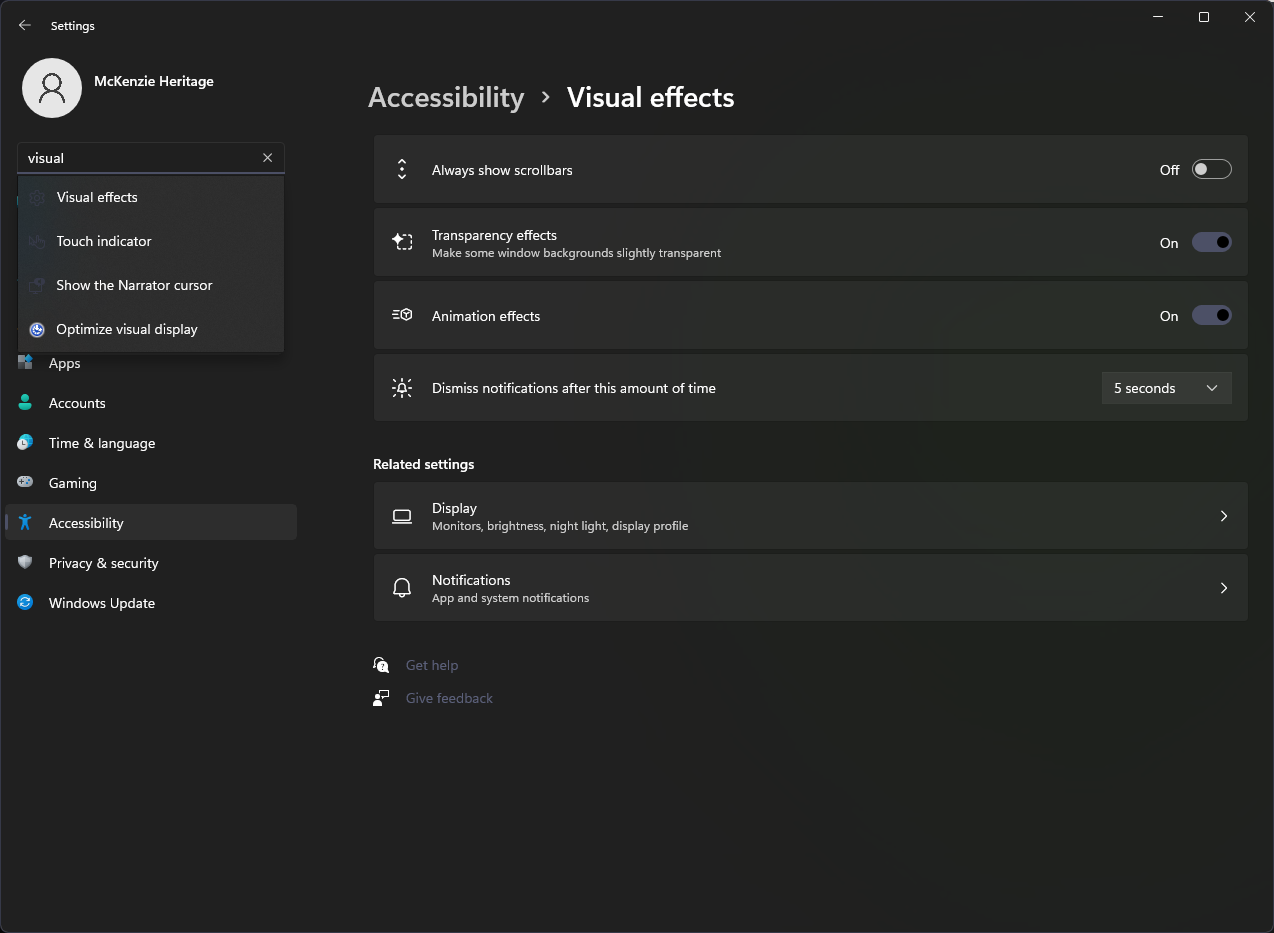Open the Get help link

(x=432, y=665)
